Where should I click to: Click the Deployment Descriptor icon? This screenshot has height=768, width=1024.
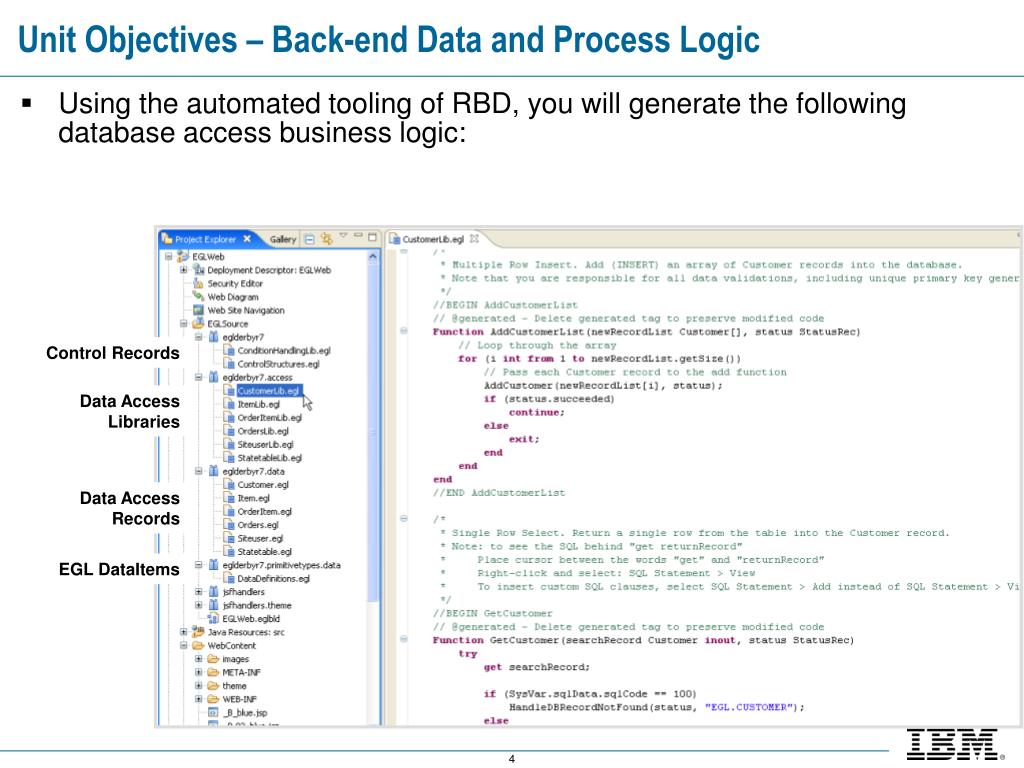[x=198, y=270]
